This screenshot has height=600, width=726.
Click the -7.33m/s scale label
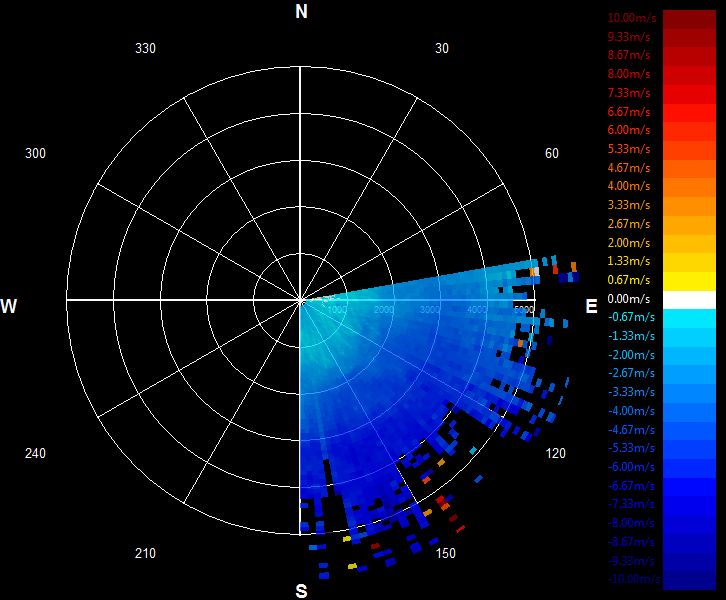coord(631,504)
